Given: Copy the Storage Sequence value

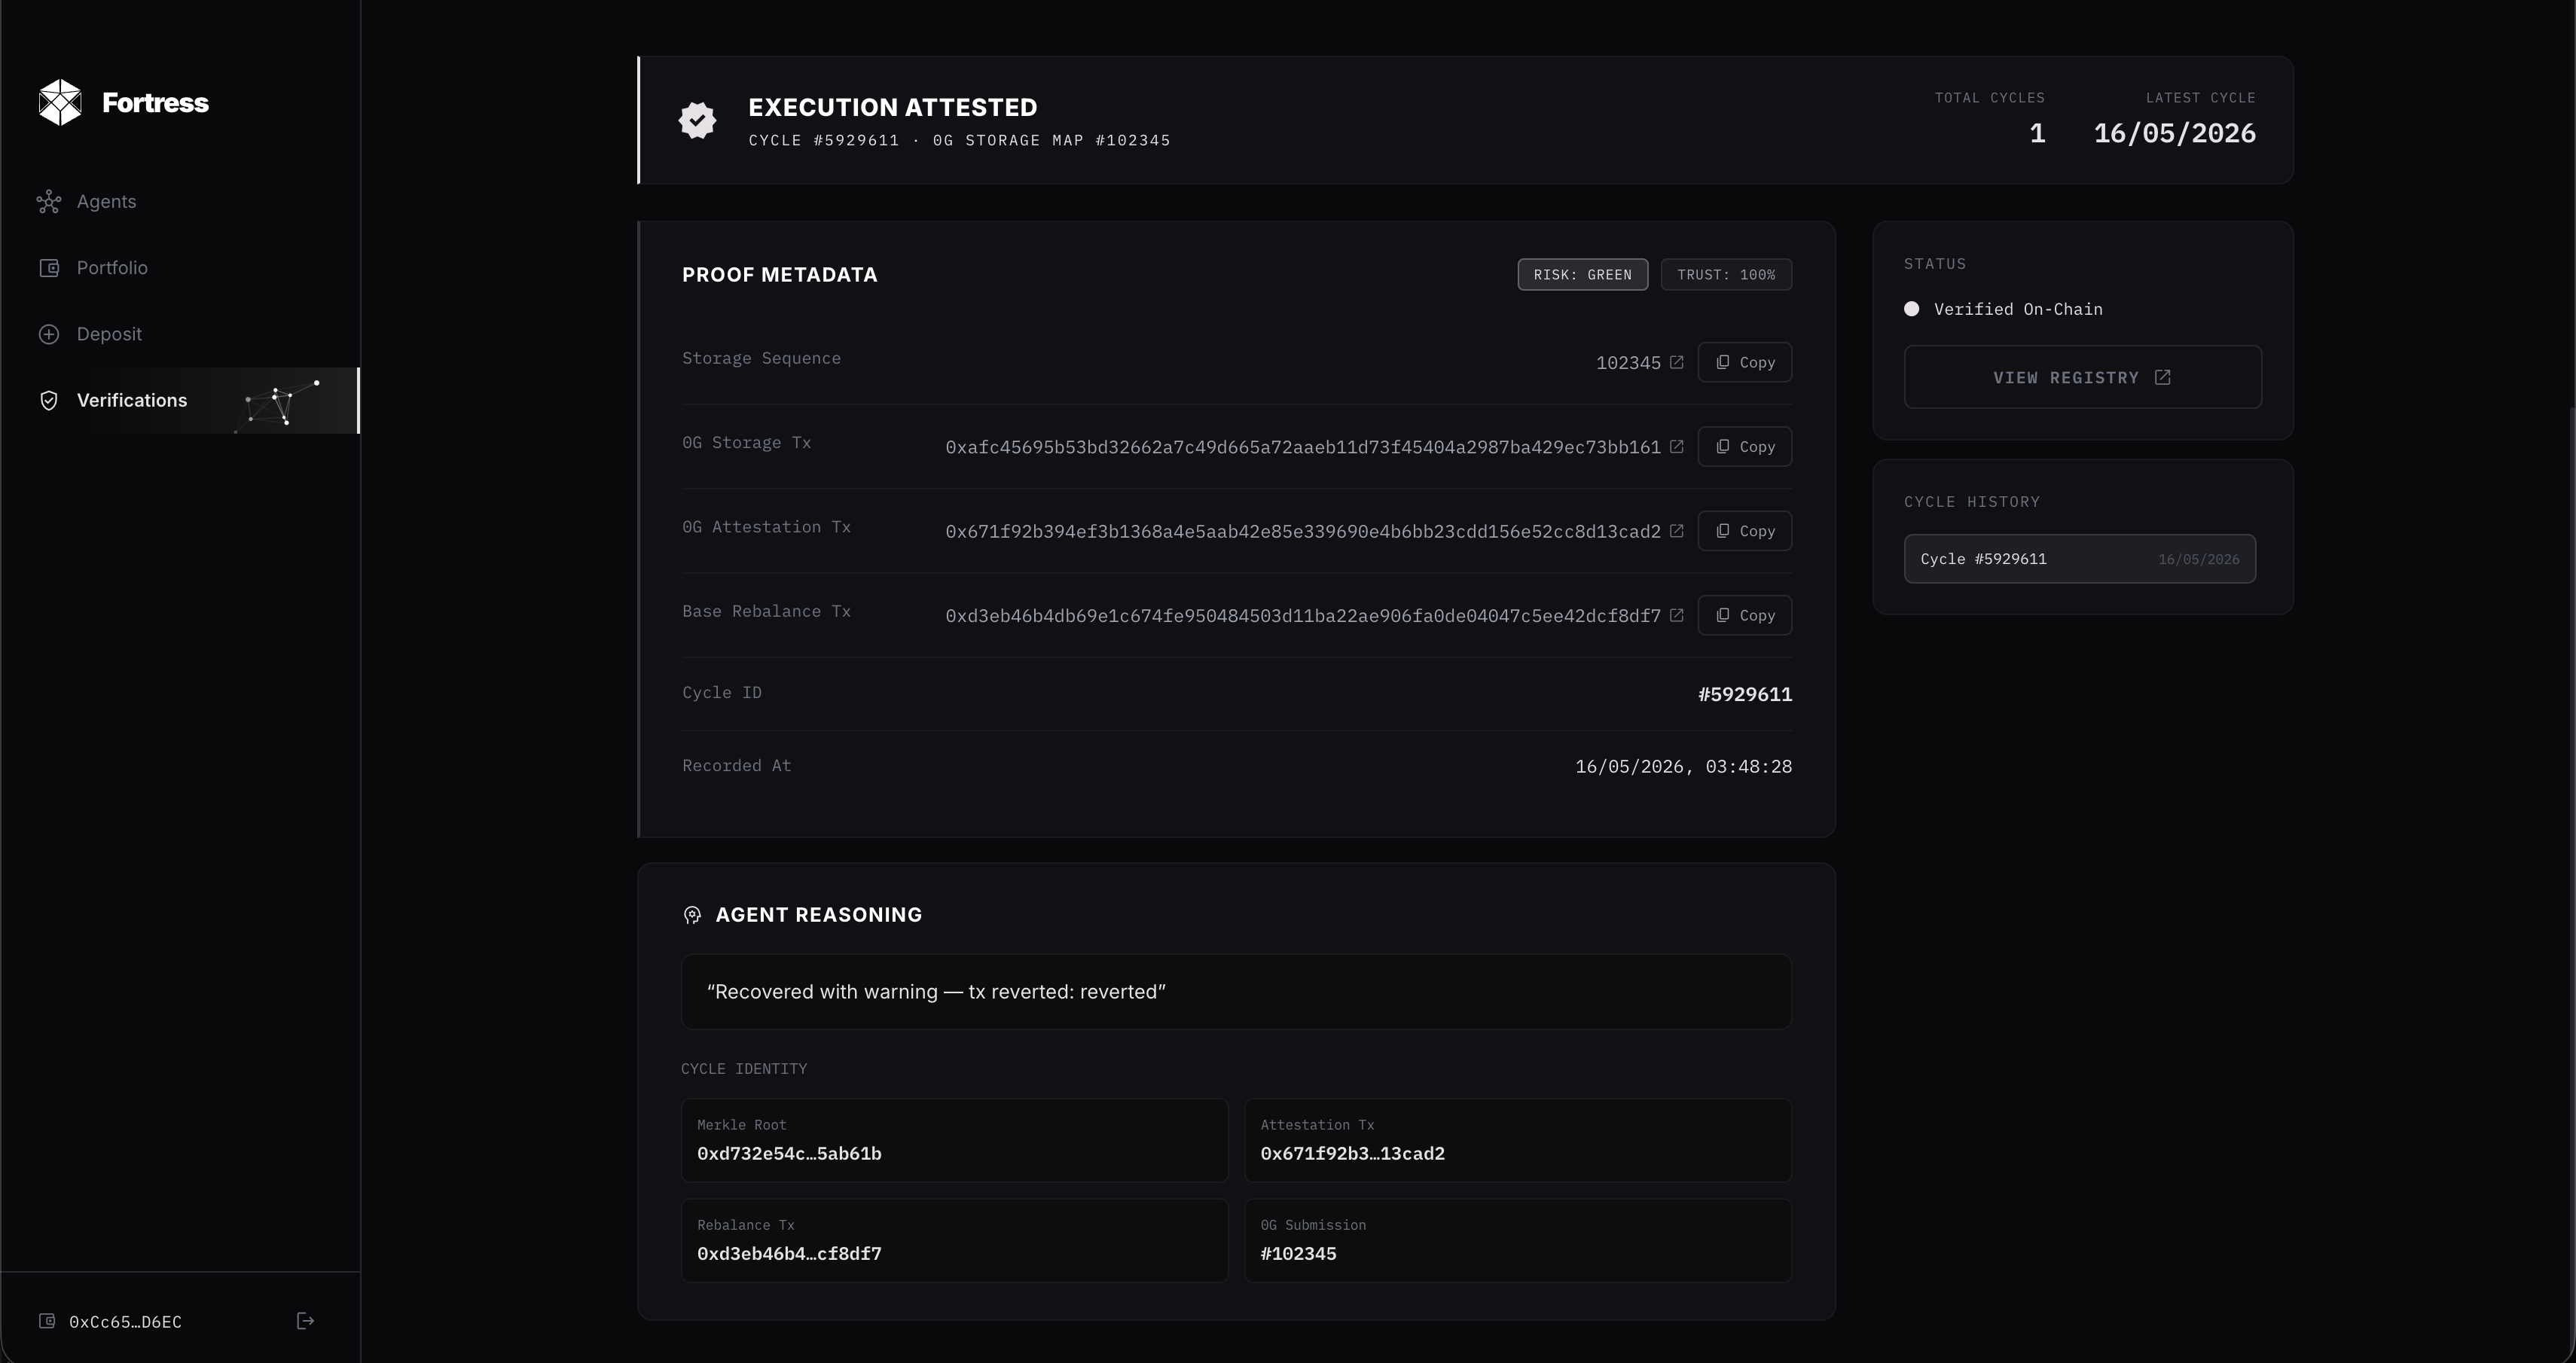Looking at the screenshot, I should click(1745, 362).
